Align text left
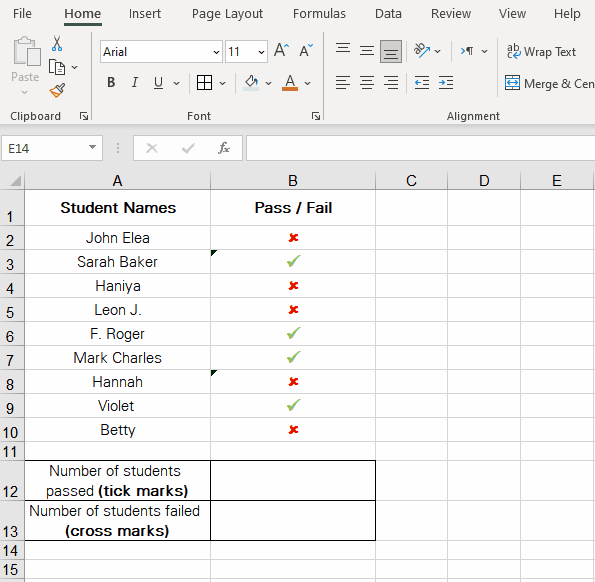This screenshot has height=582, width=595. tap(343, 82)
